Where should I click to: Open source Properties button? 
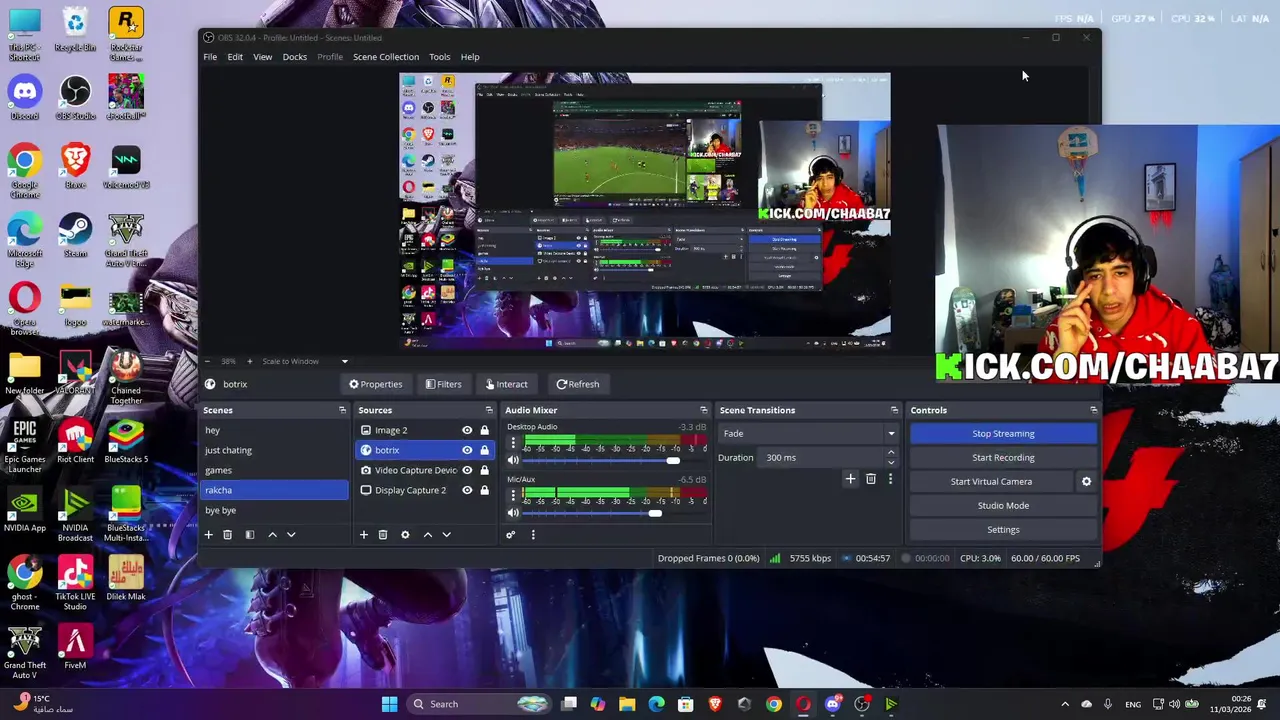(x=376, y=384)
